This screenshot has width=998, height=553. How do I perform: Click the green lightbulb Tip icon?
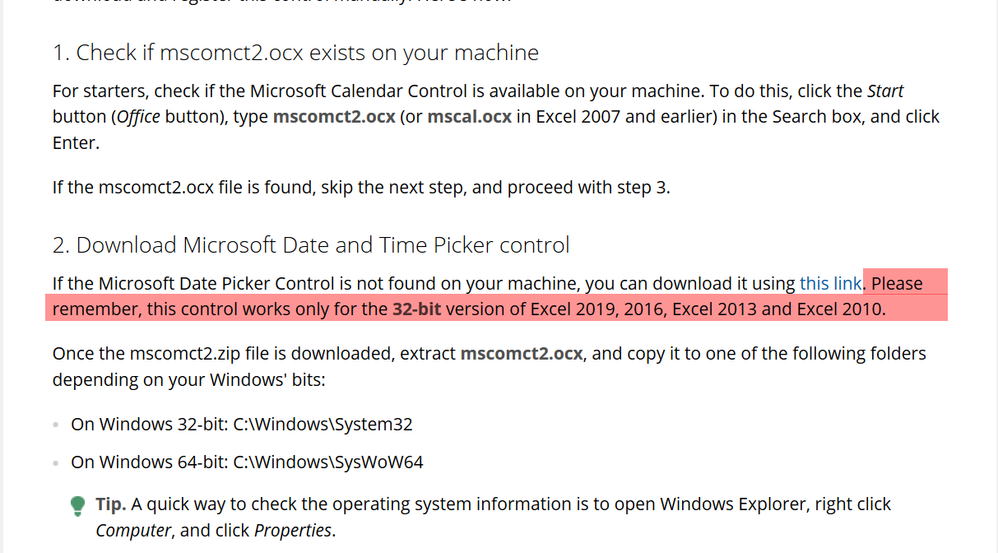click(78, 506)
